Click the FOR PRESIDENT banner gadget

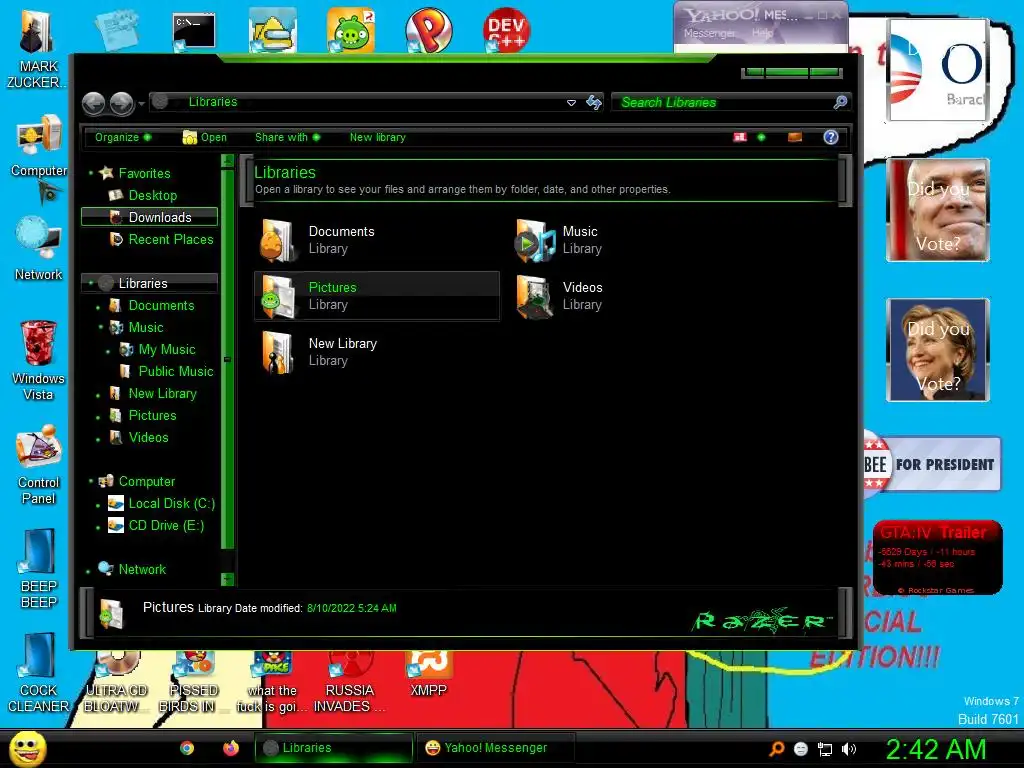932,464
